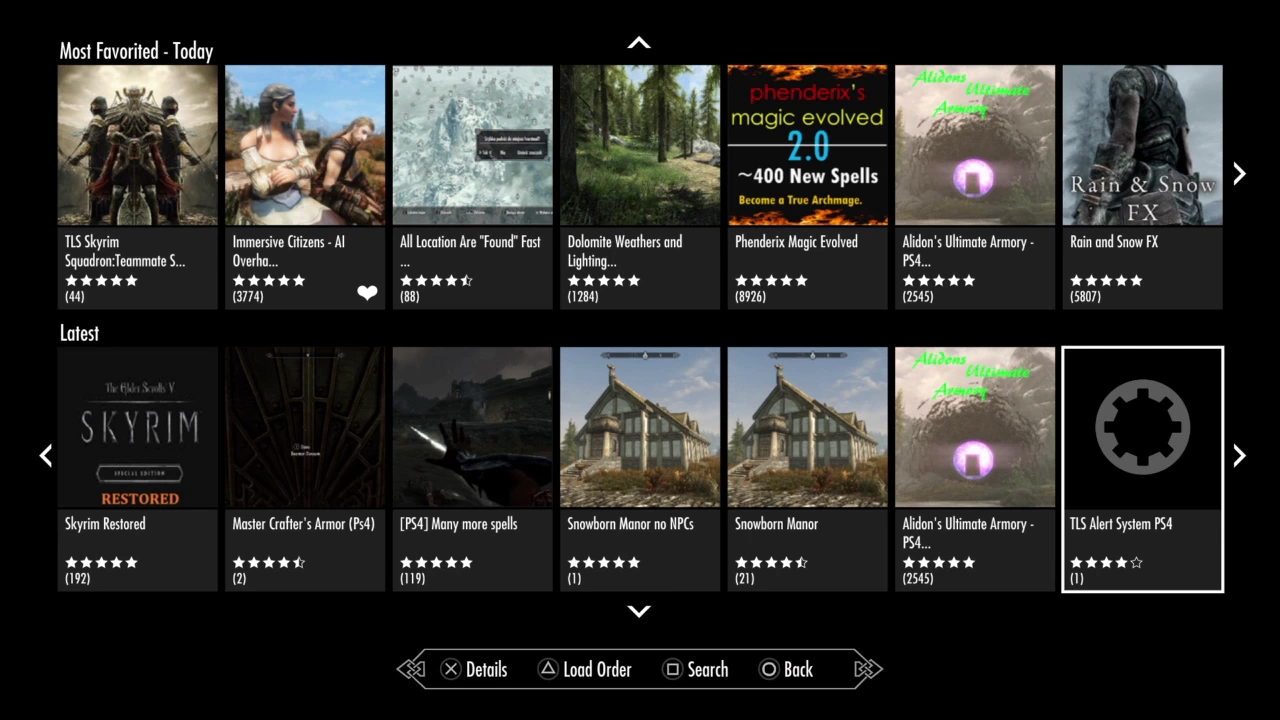Advance the Latest row with right arrow
This screenshot has width=1280, height=720.
tap(1239, 456)
